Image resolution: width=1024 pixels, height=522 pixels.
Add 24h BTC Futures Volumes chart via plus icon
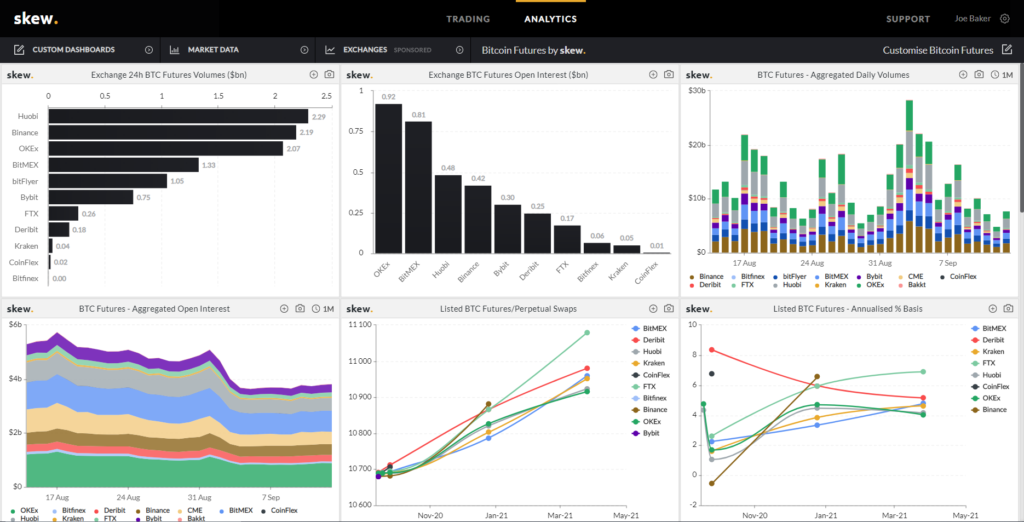pyautogui.click(x=313, y=74)
